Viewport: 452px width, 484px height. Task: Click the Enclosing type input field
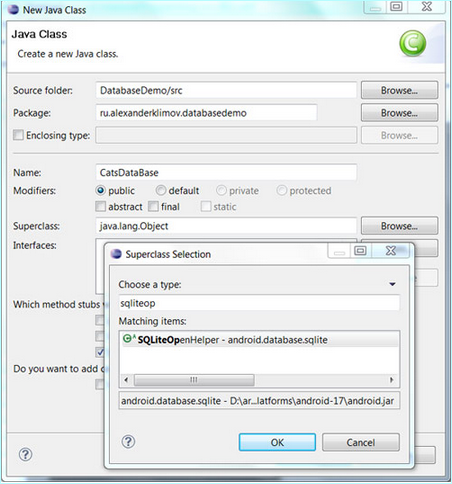pos(226,135)
